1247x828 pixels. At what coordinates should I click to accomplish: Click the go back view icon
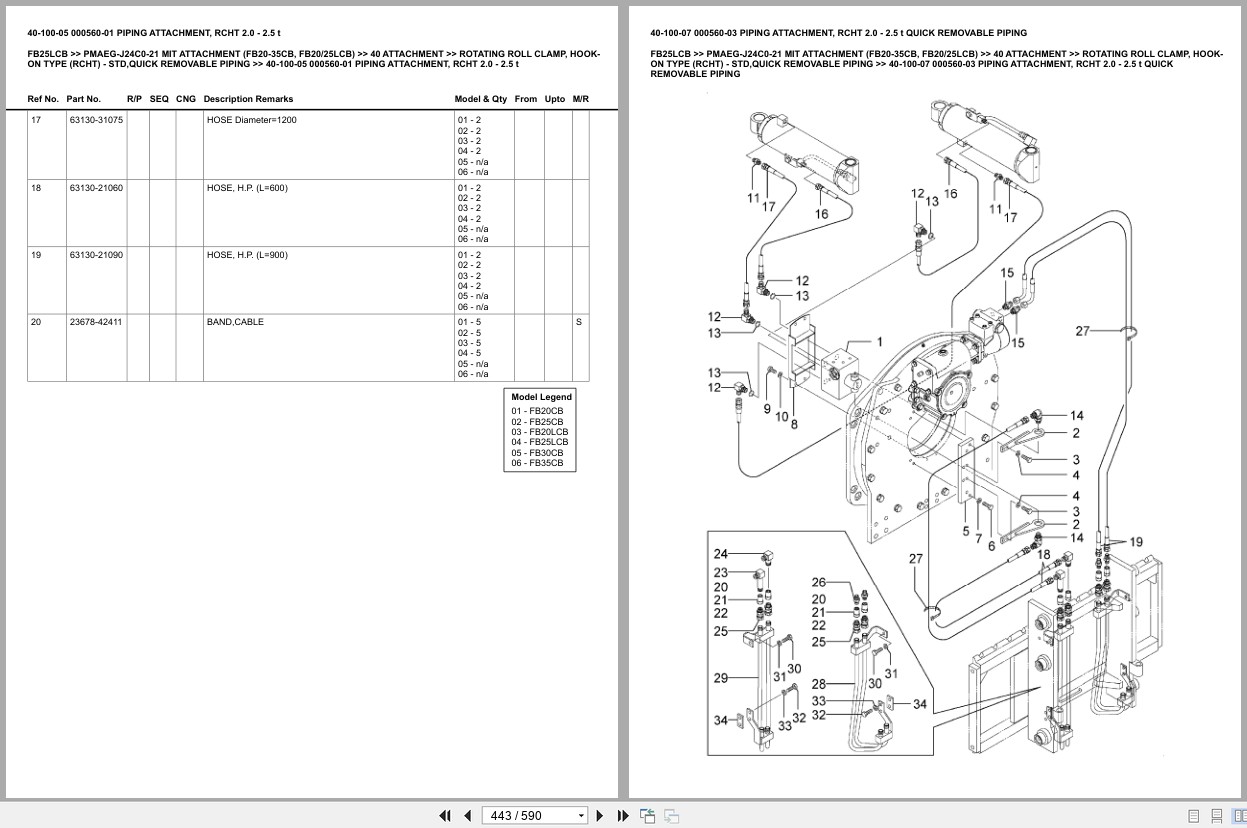pos(647,816)
